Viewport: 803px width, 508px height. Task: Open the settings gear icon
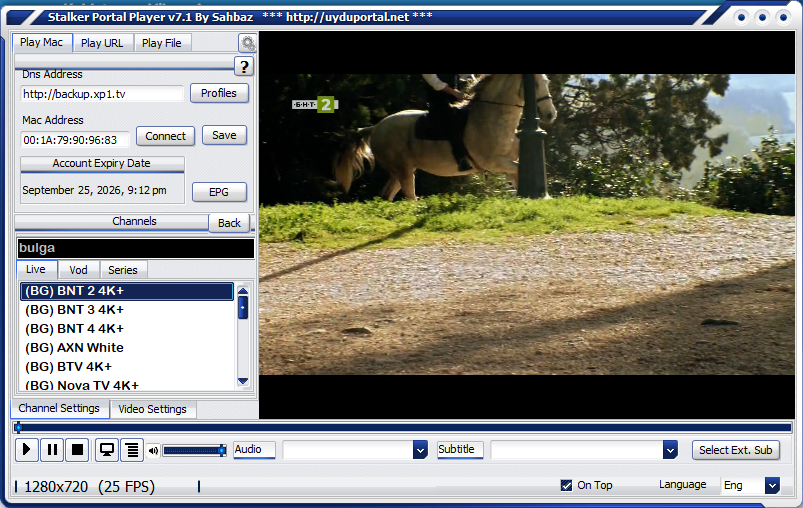[247, 44]
